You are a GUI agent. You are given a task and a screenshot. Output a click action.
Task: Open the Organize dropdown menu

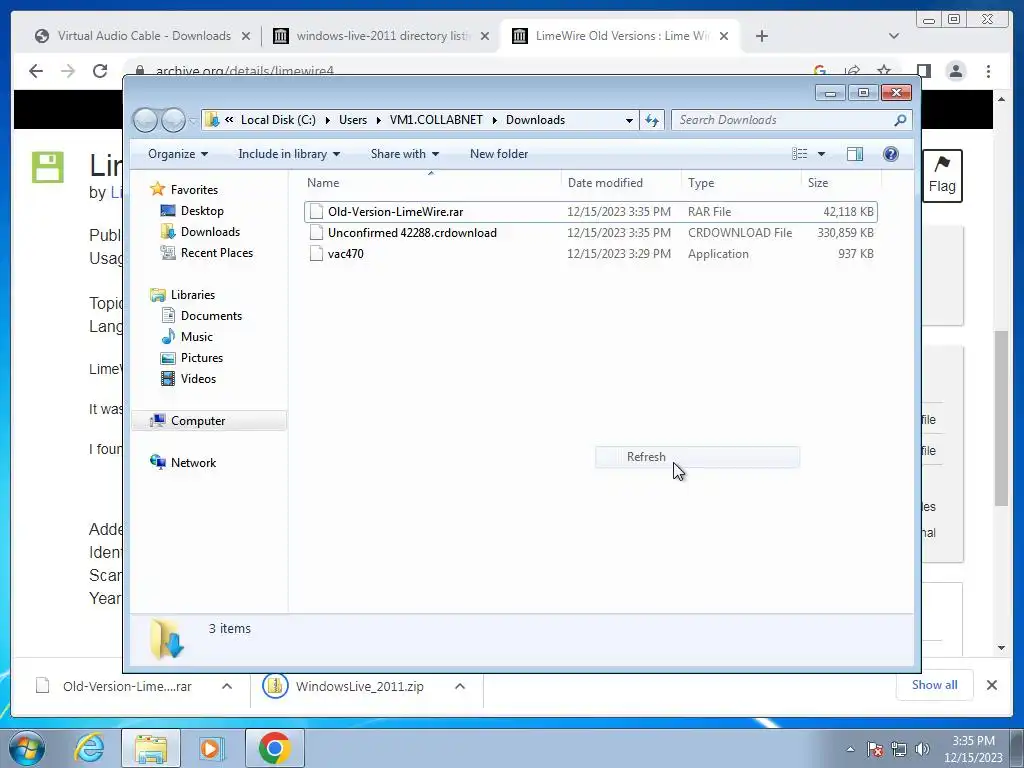[178, 154]
